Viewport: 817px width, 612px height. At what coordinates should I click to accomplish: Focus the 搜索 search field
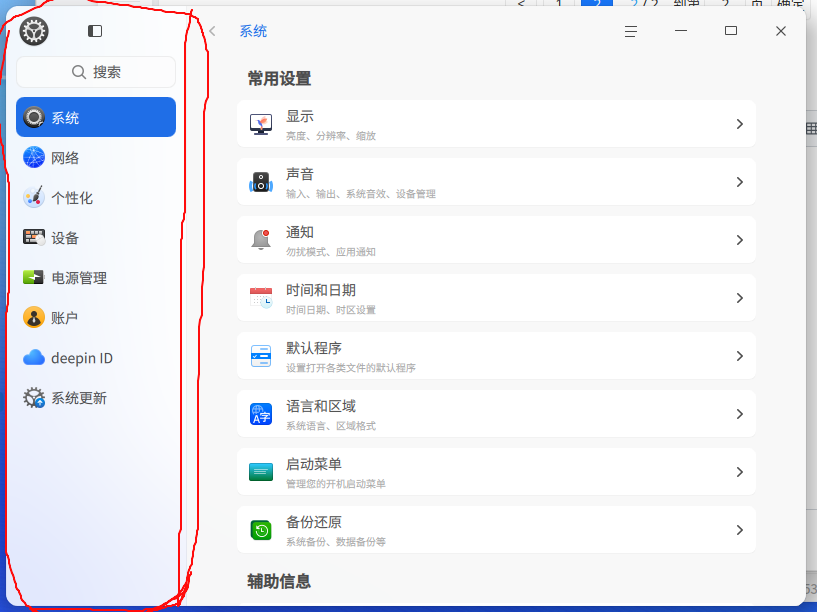point(96,72)
